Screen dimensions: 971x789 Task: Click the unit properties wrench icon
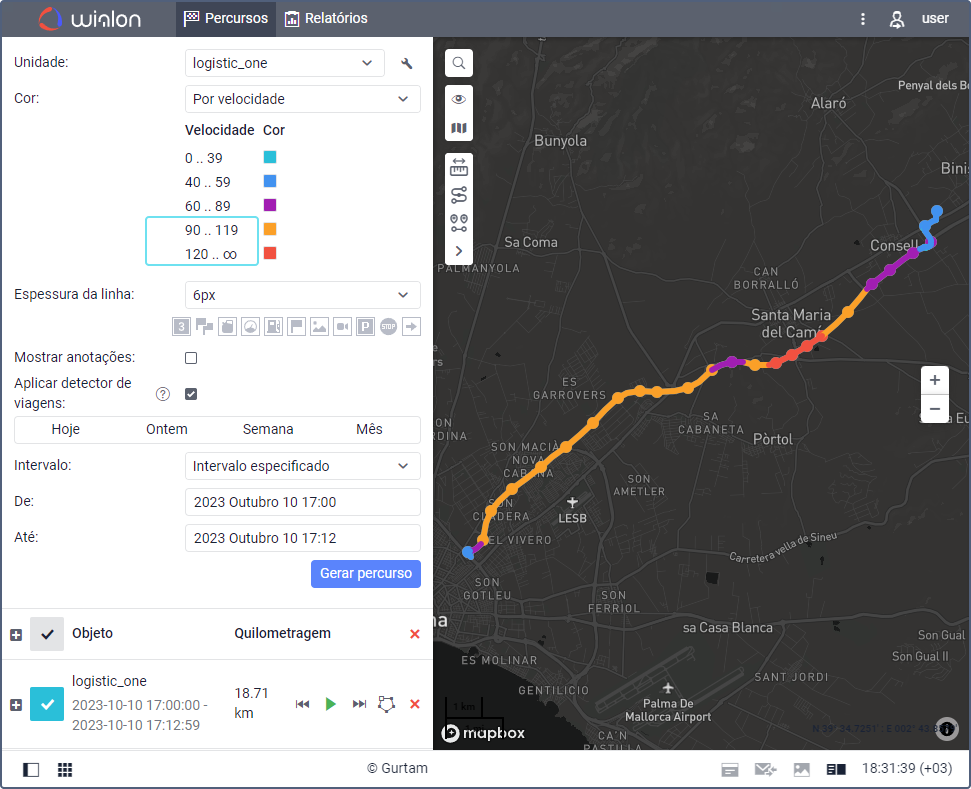pyautogui.click(x=406, y=64)
